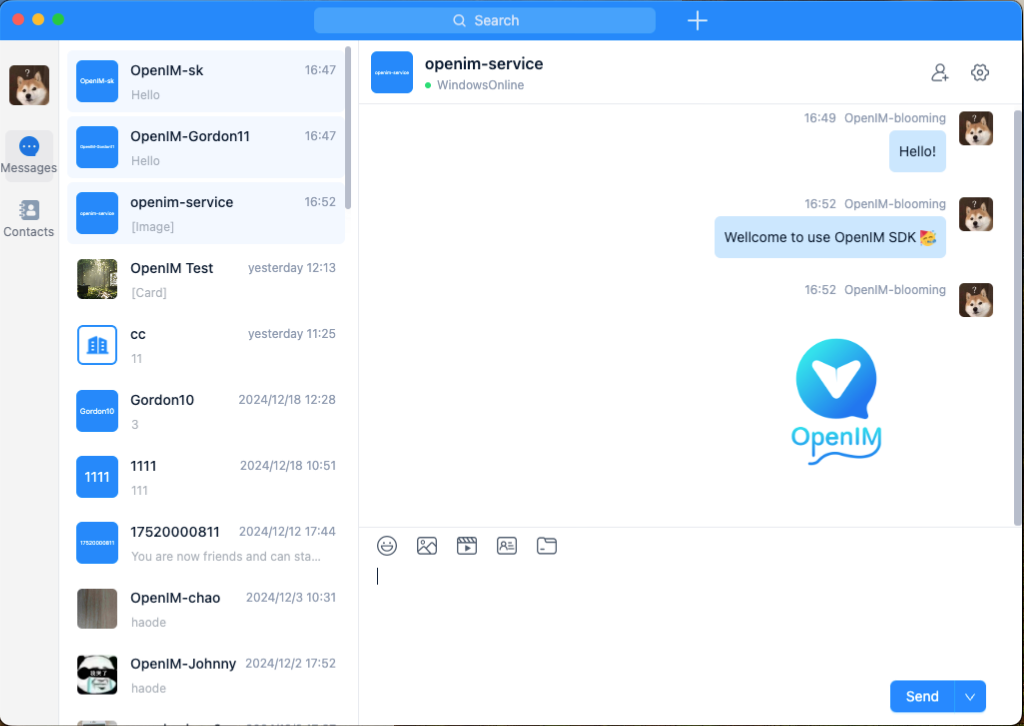
Task: Click the cc building group avatar
Action: [97, 345]
